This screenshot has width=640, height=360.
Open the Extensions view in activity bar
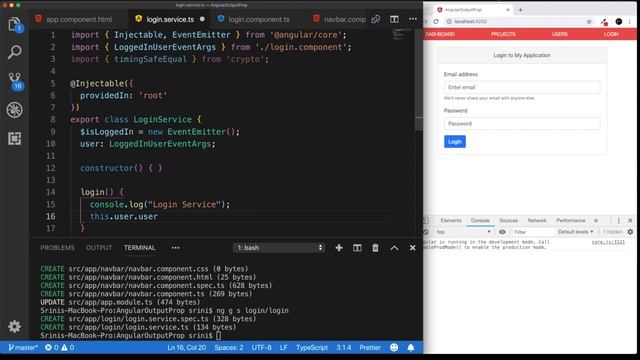(15, 138)
